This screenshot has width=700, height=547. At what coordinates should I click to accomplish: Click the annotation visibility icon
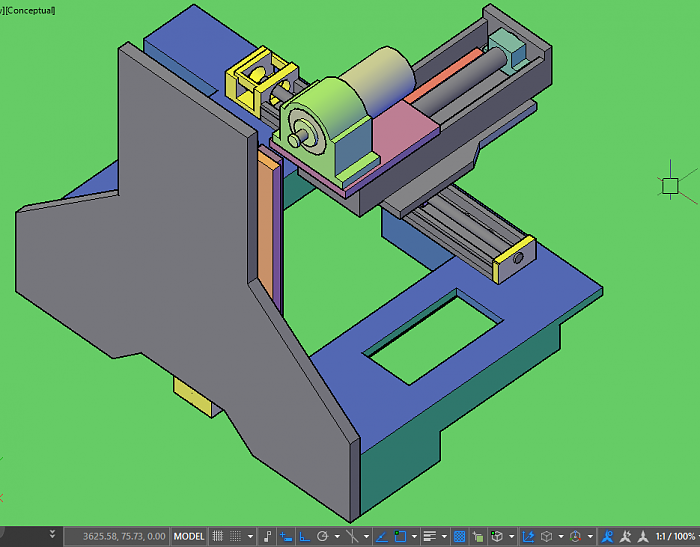pyautogui.click(x=607, y=536)
